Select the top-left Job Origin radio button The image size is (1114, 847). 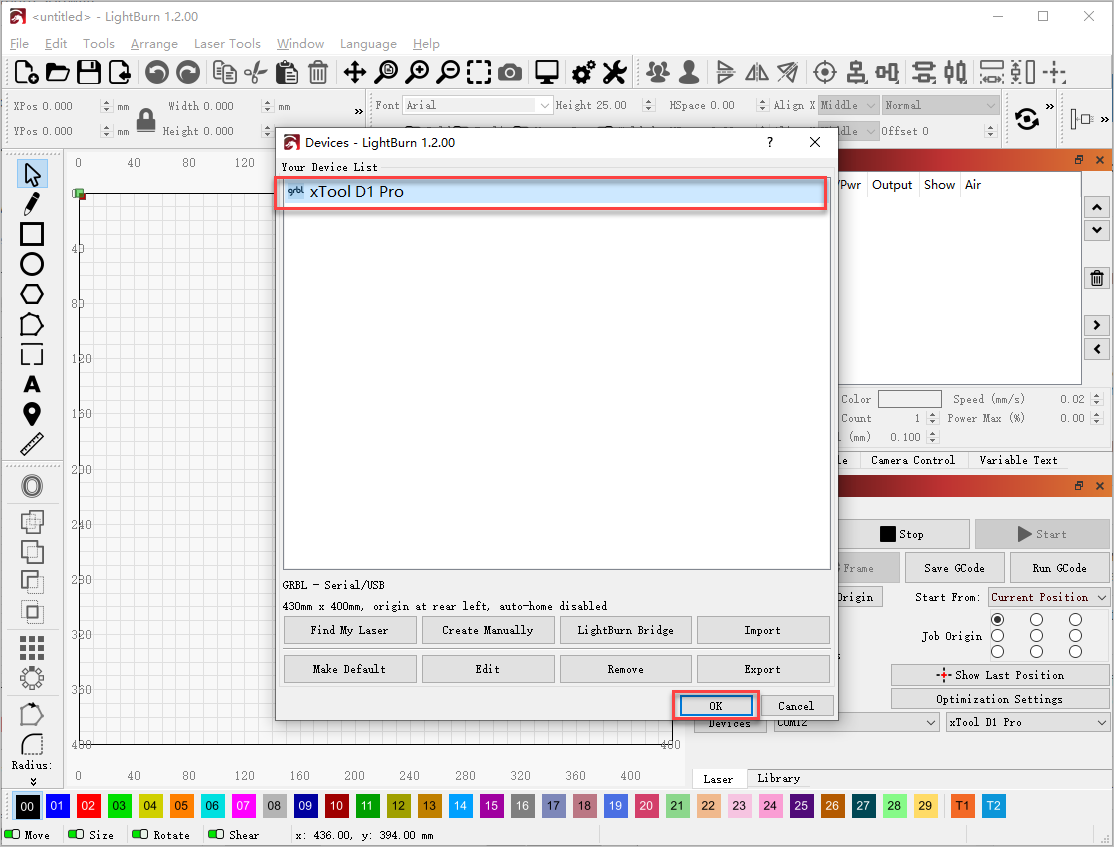pos(997,620)
